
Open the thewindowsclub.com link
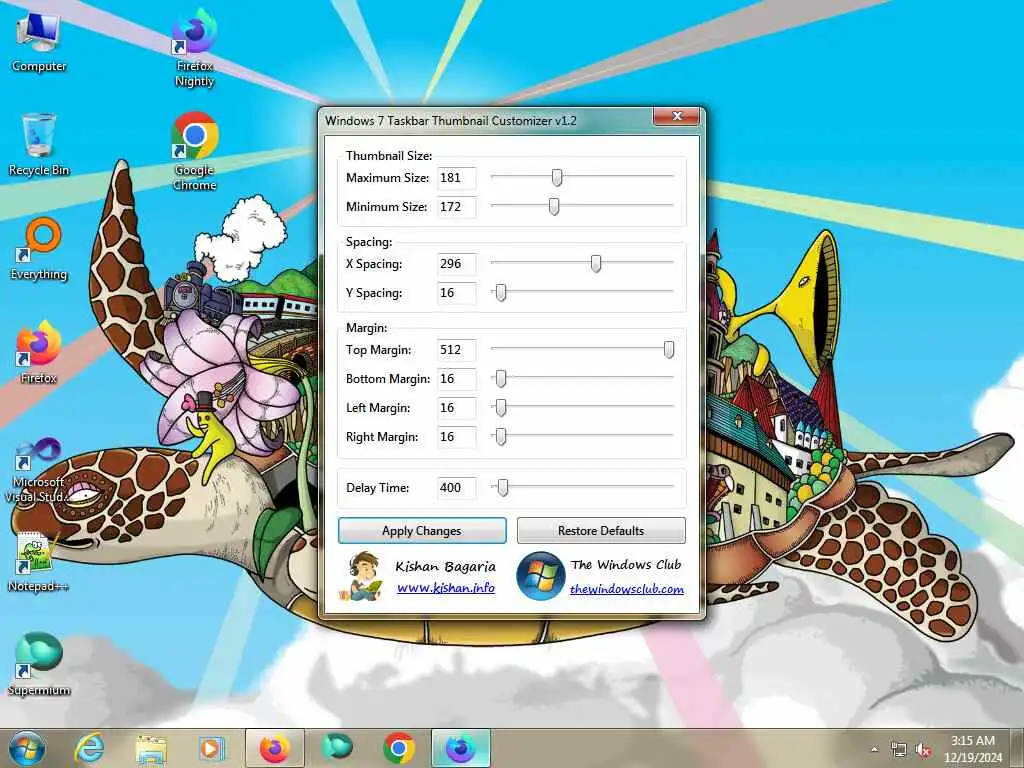pos(626,589)
